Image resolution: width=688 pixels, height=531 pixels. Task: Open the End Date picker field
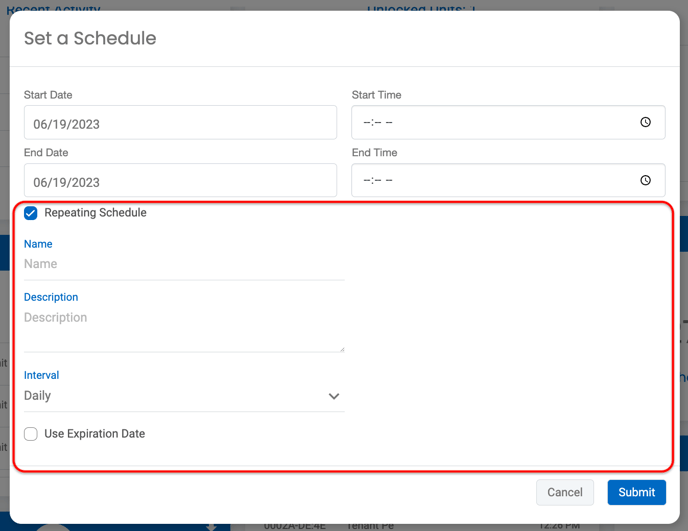180,181
